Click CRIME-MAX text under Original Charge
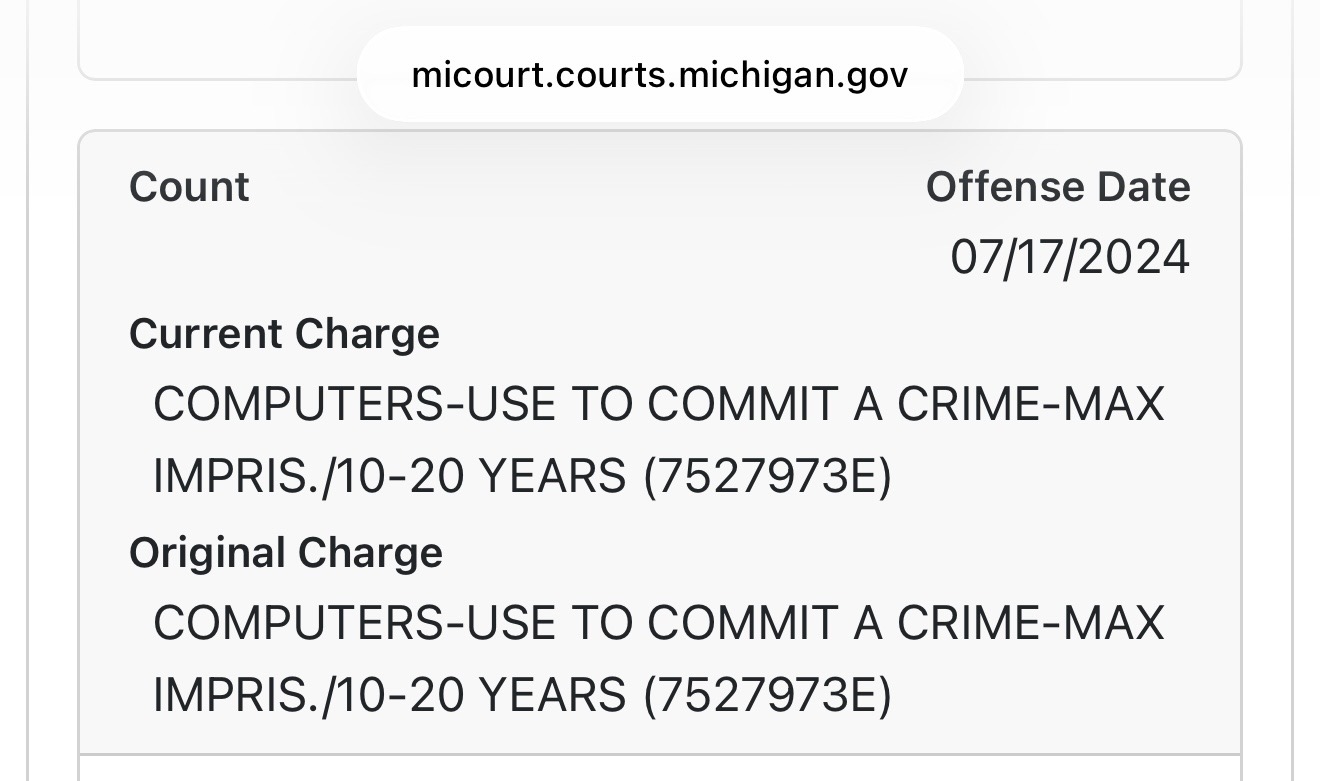Screen dimensions: 1320x781 (x=1030, y=624)
